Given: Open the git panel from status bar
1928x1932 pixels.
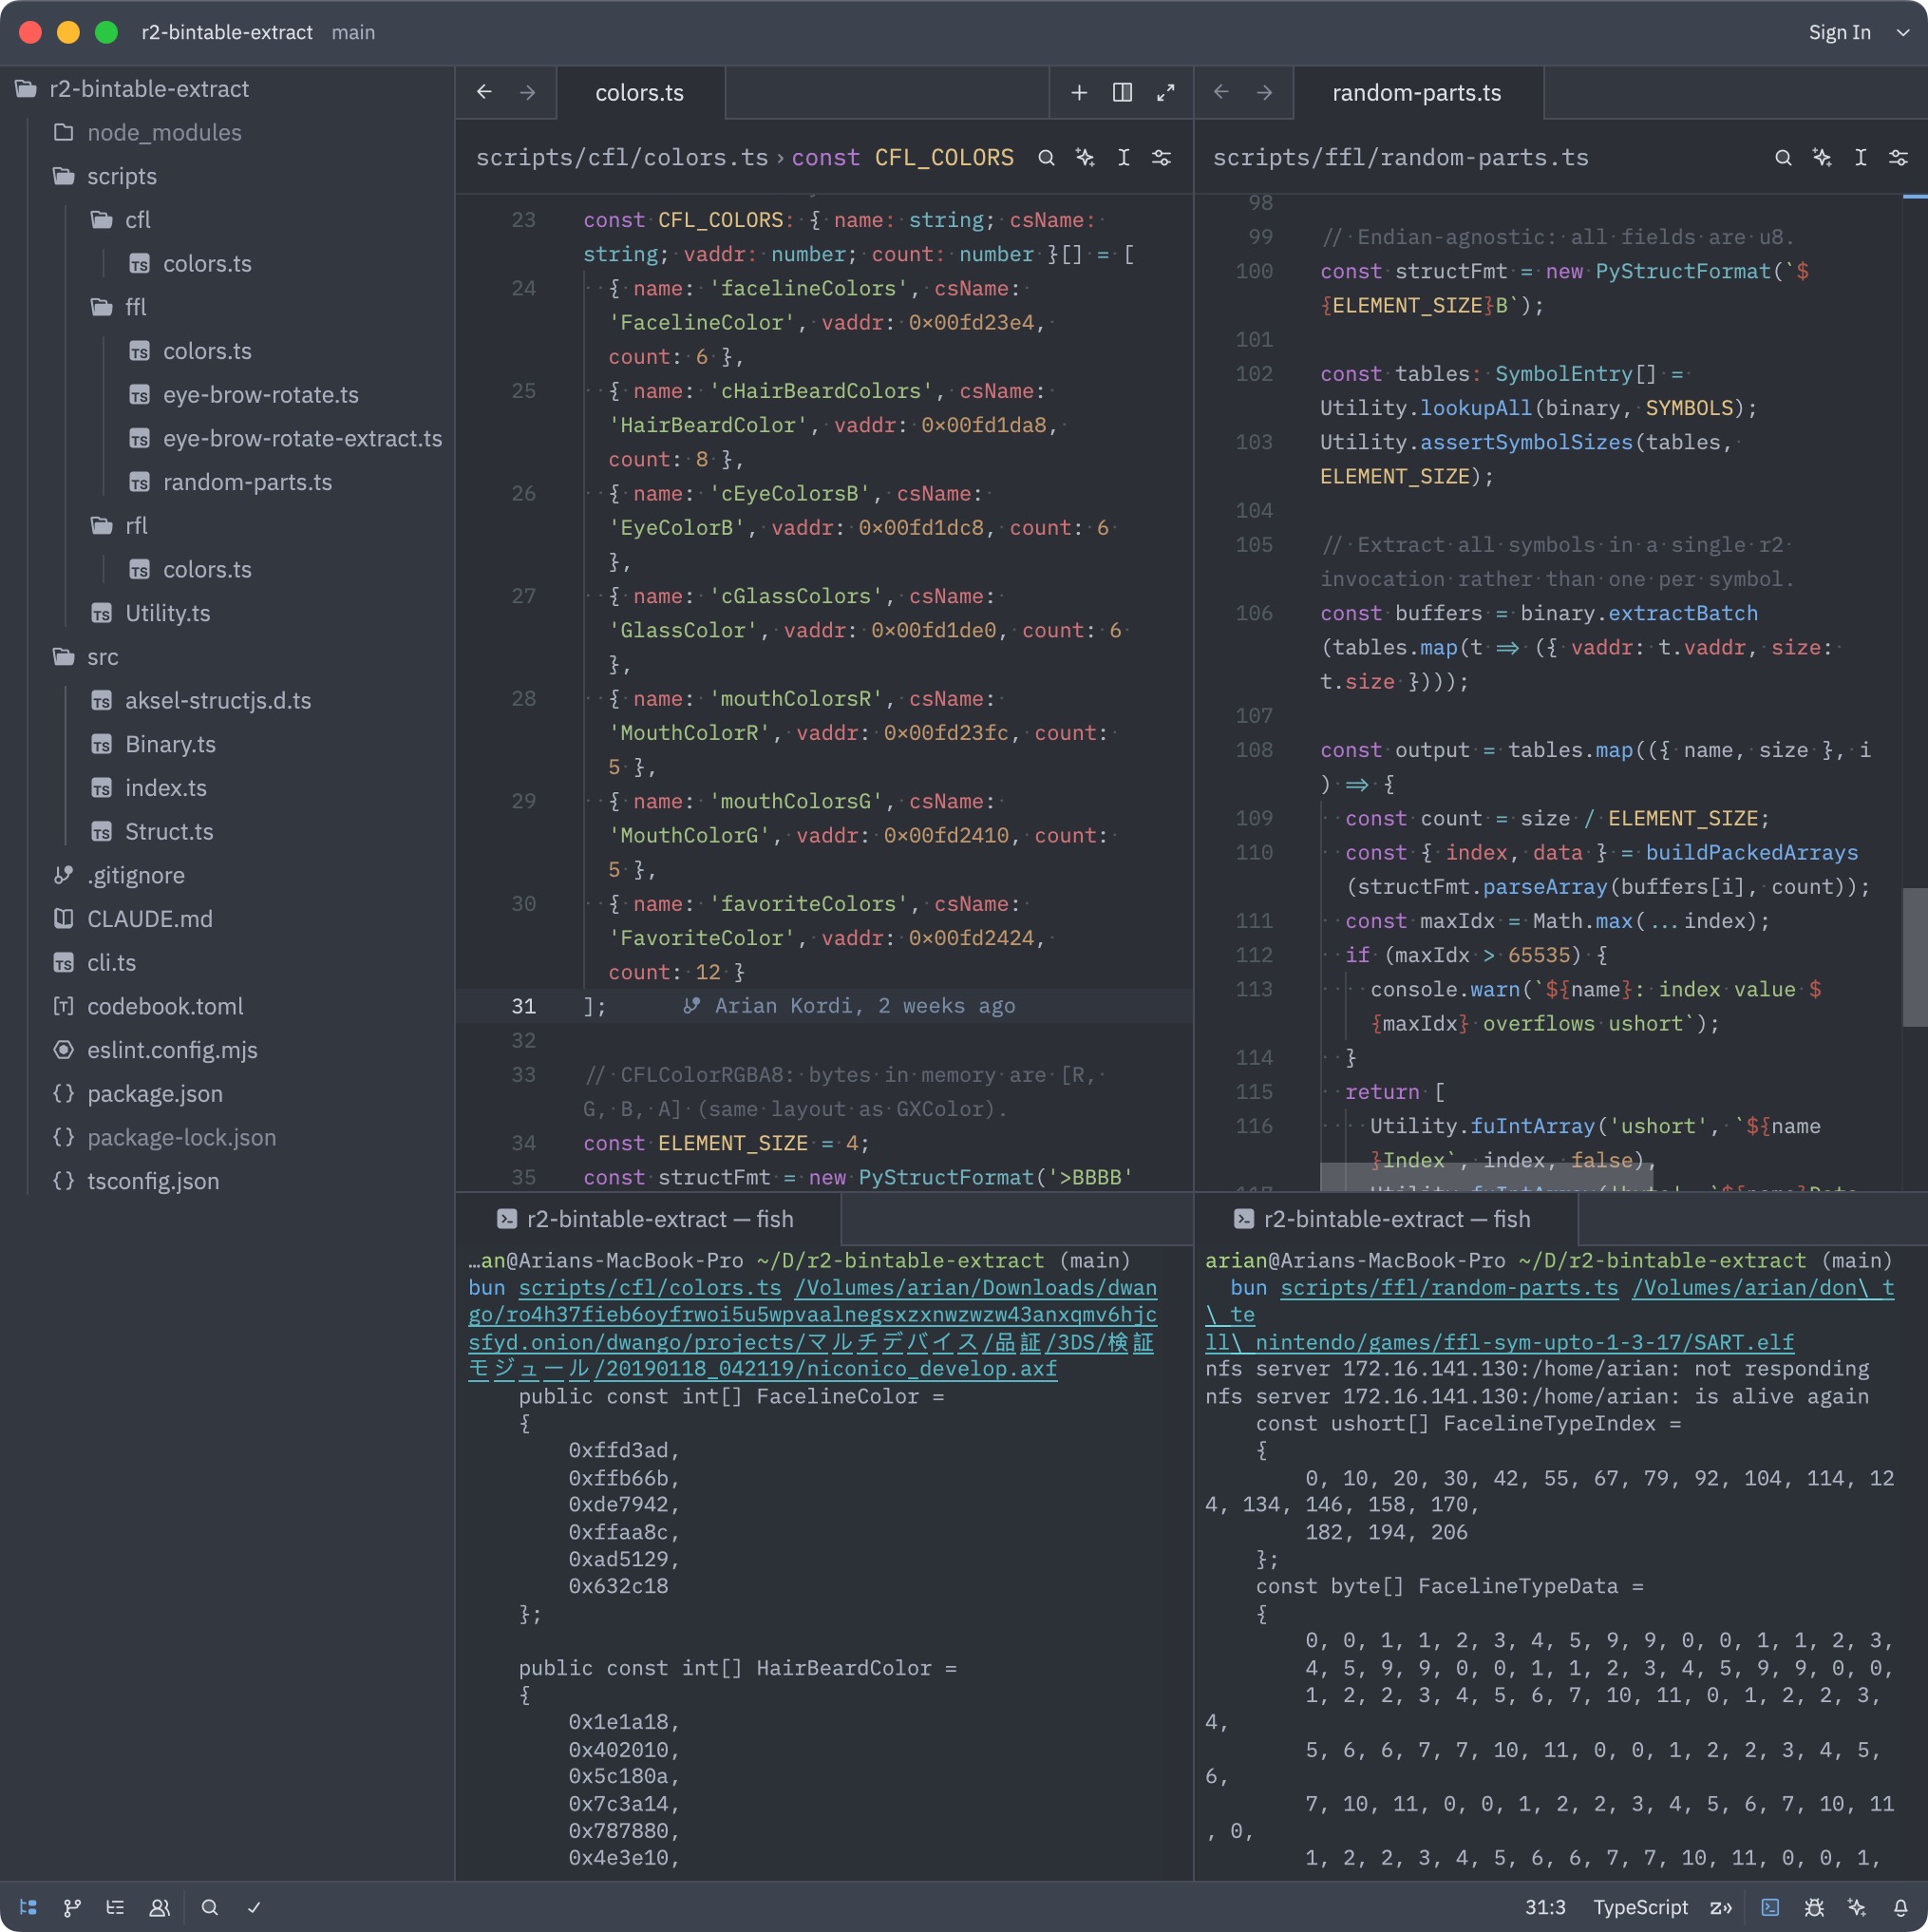Looking at the screenshot, I should pos(72,1907).
